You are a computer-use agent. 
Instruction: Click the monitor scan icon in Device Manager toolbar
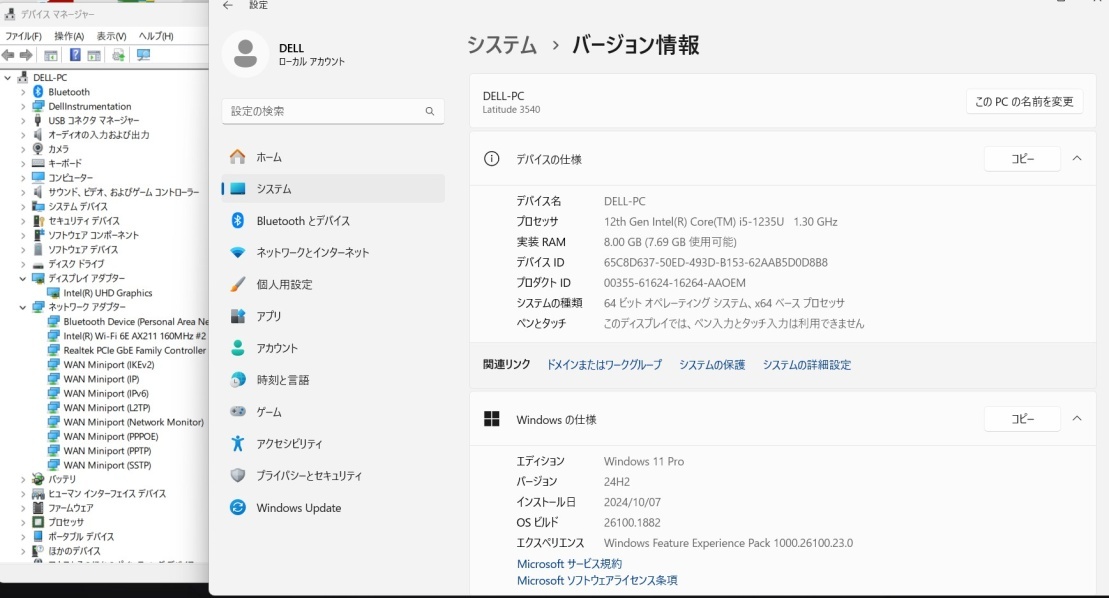coord(143,55)
